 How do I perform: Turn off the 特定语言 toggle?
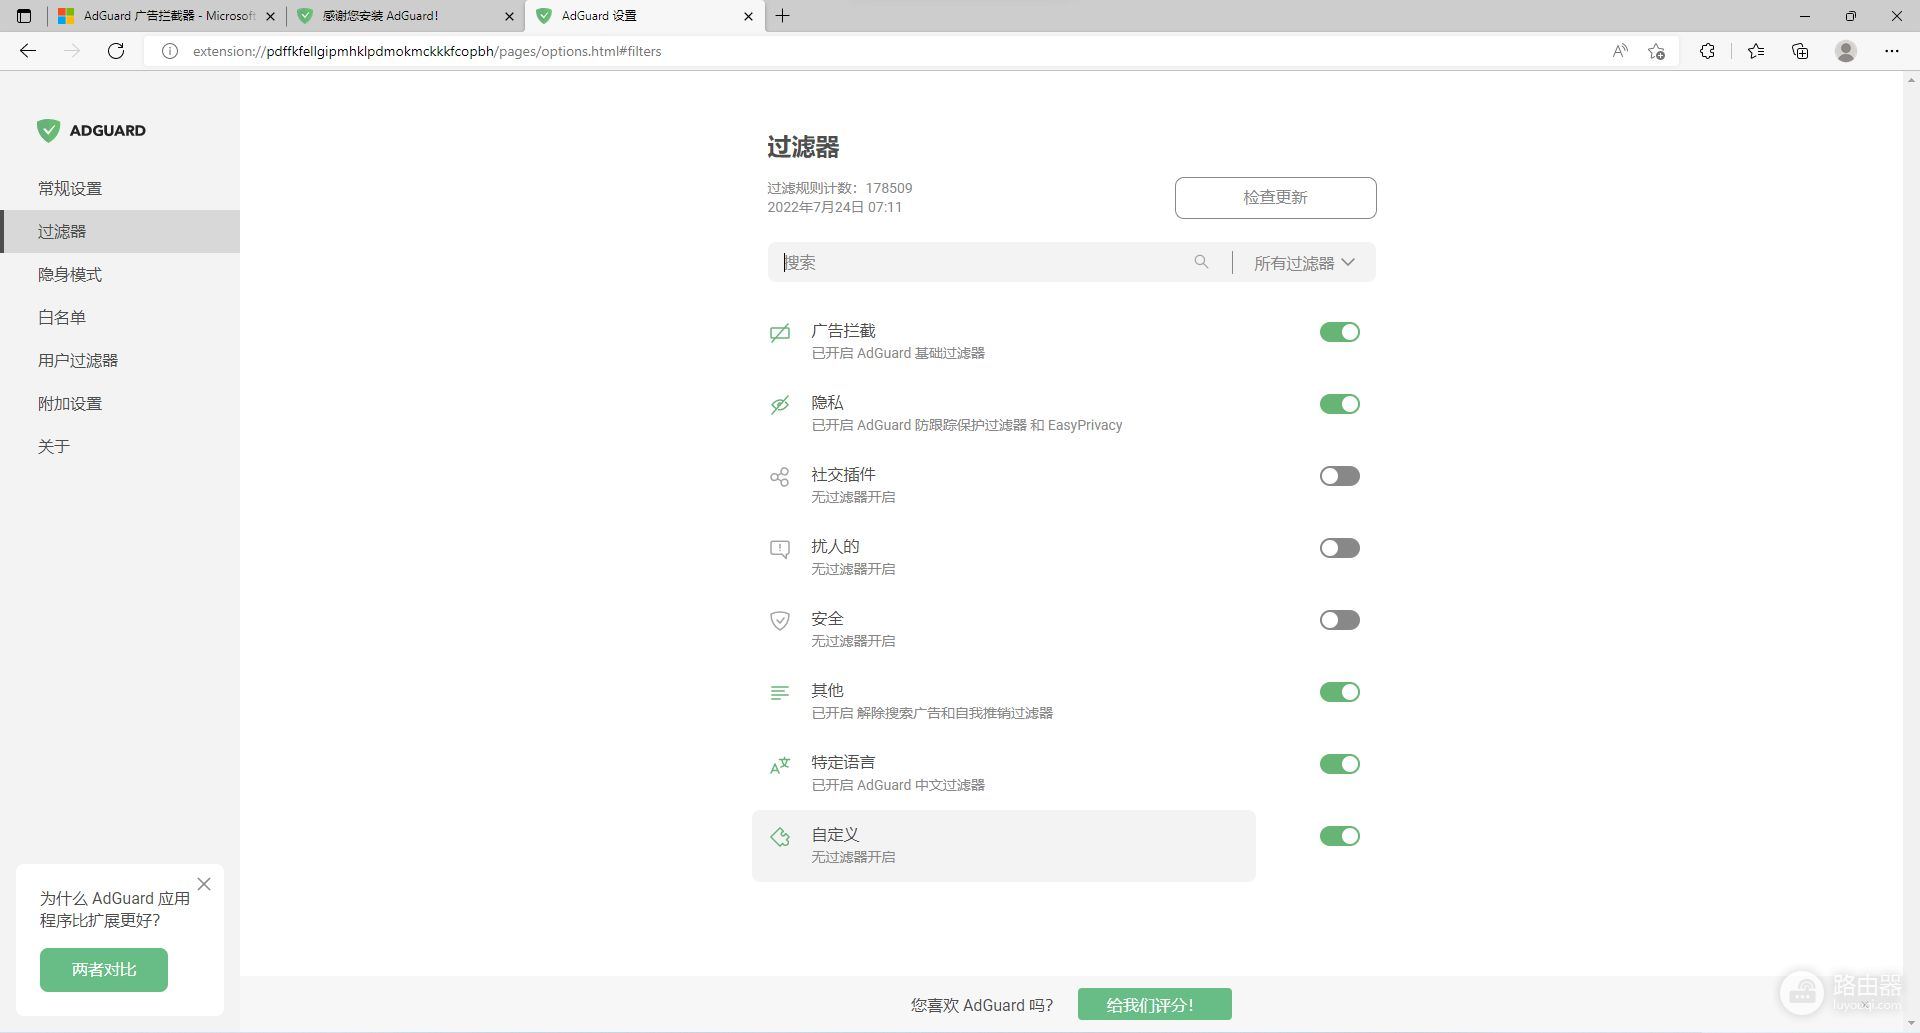(1340, 764)
